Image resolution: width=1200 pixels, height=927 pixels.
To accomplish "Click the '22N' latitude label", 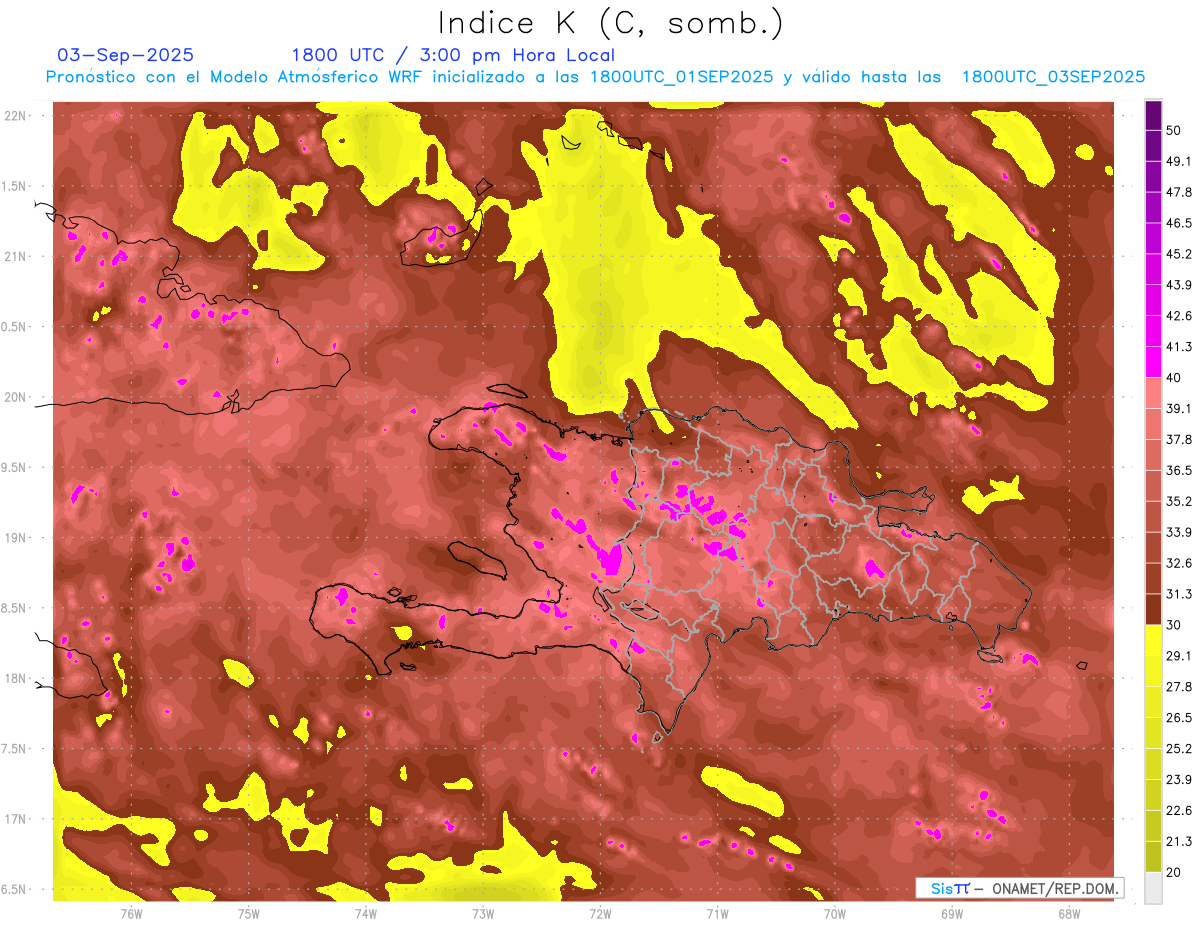I will coord(15,116).
